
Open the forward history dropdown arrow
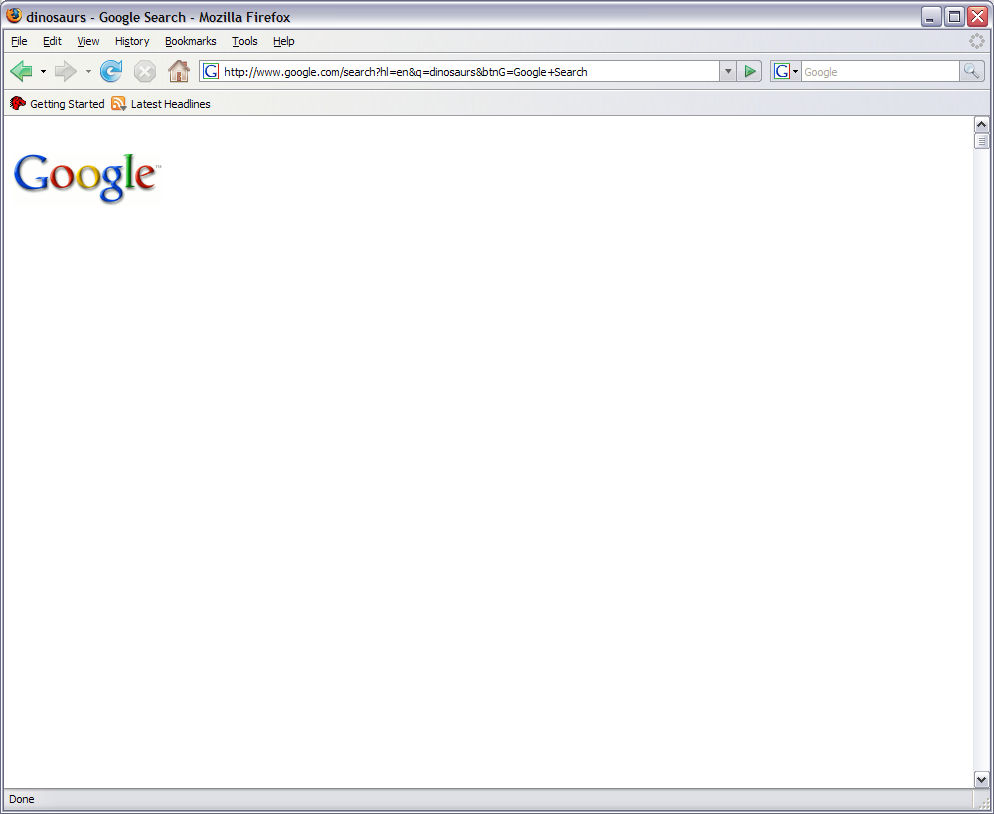(88, 72)
